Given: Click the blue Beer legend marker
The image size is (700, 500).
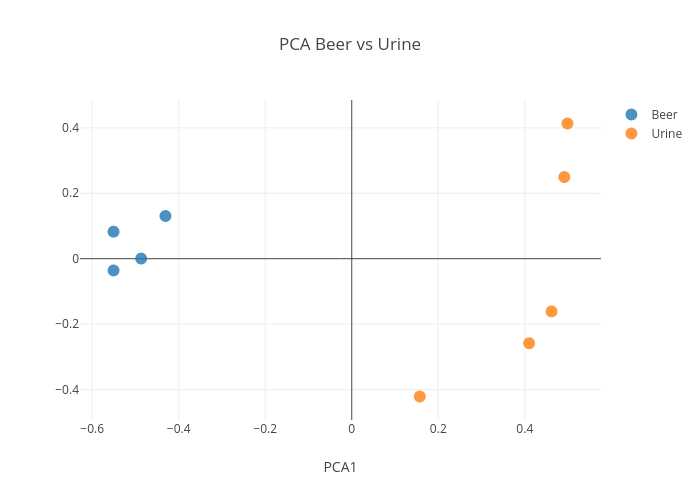Looking at the screenshot, I should 631,114.
